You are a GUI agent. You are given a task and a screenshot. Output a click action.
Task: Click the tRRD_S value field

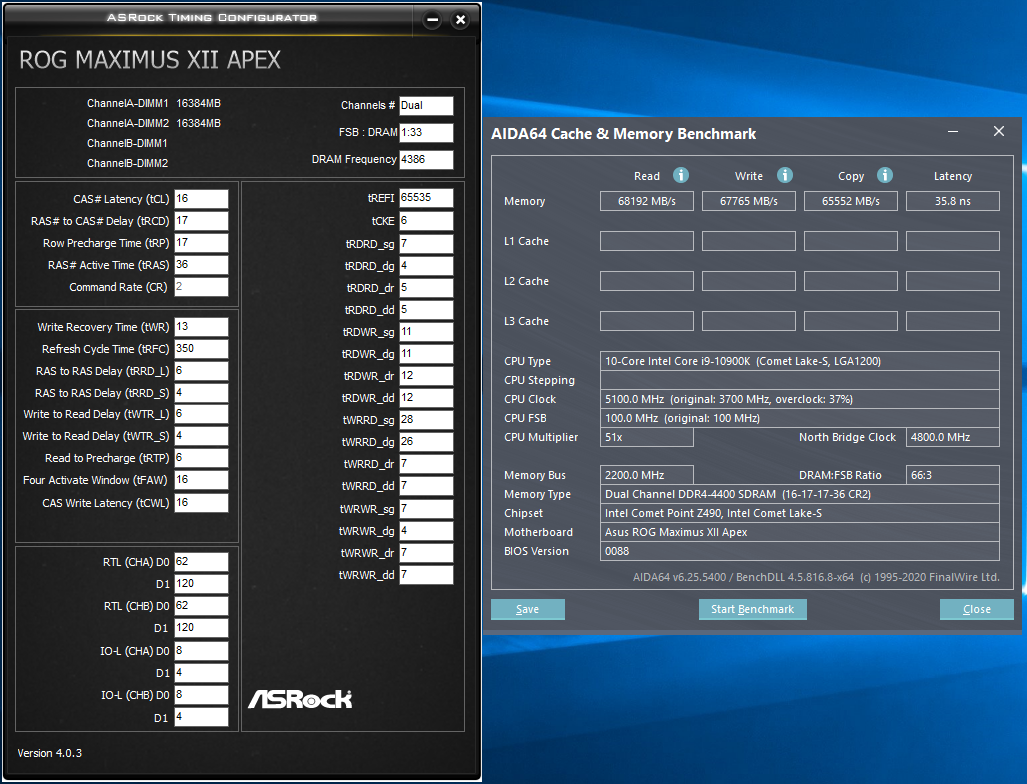tap(201, 393)
